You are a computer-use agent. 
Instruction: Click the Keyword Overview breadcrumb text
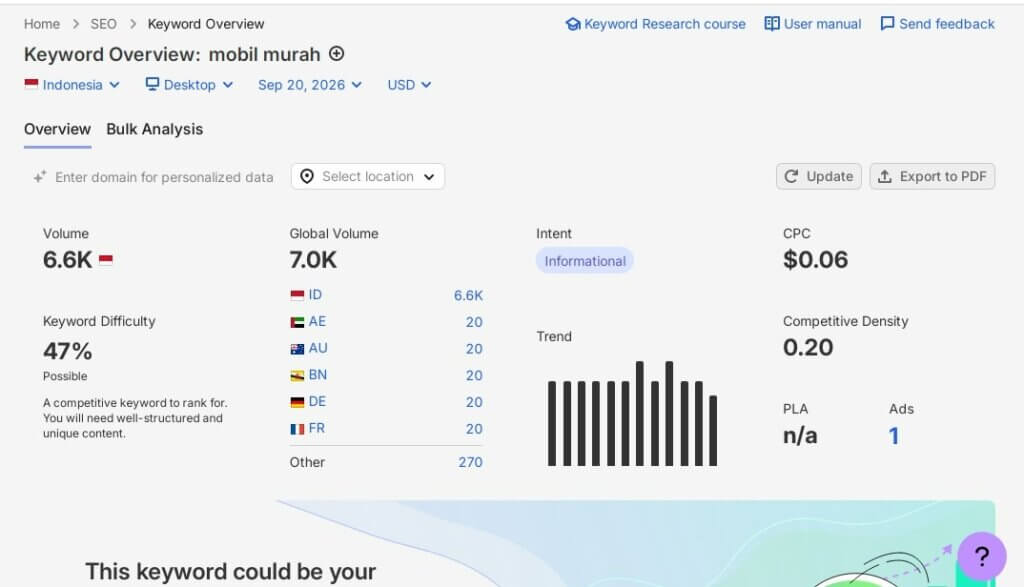(x=206, y=24)
